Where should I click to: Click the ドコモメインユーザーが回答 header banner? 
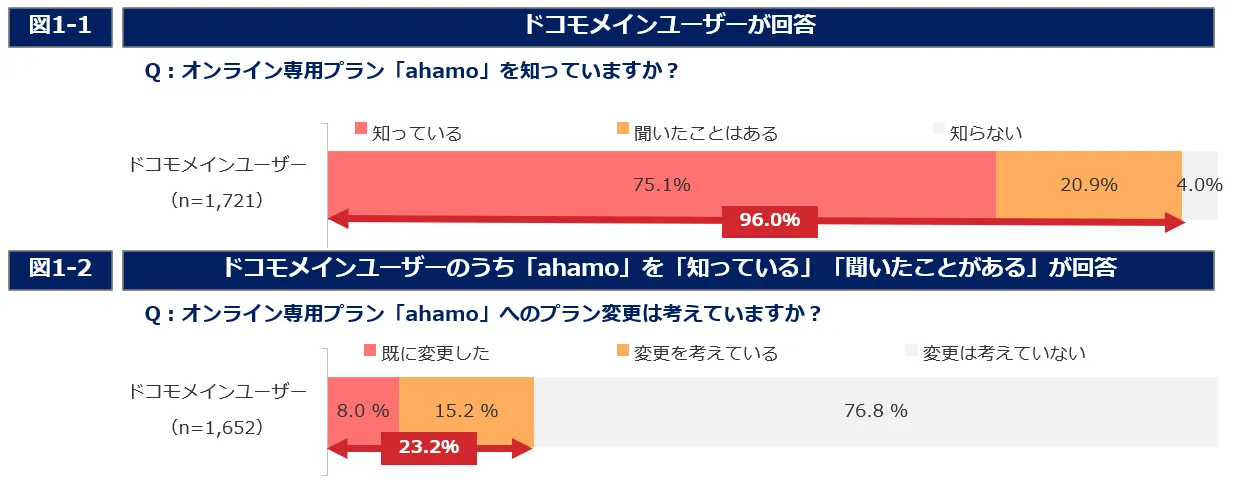[668, 27]
